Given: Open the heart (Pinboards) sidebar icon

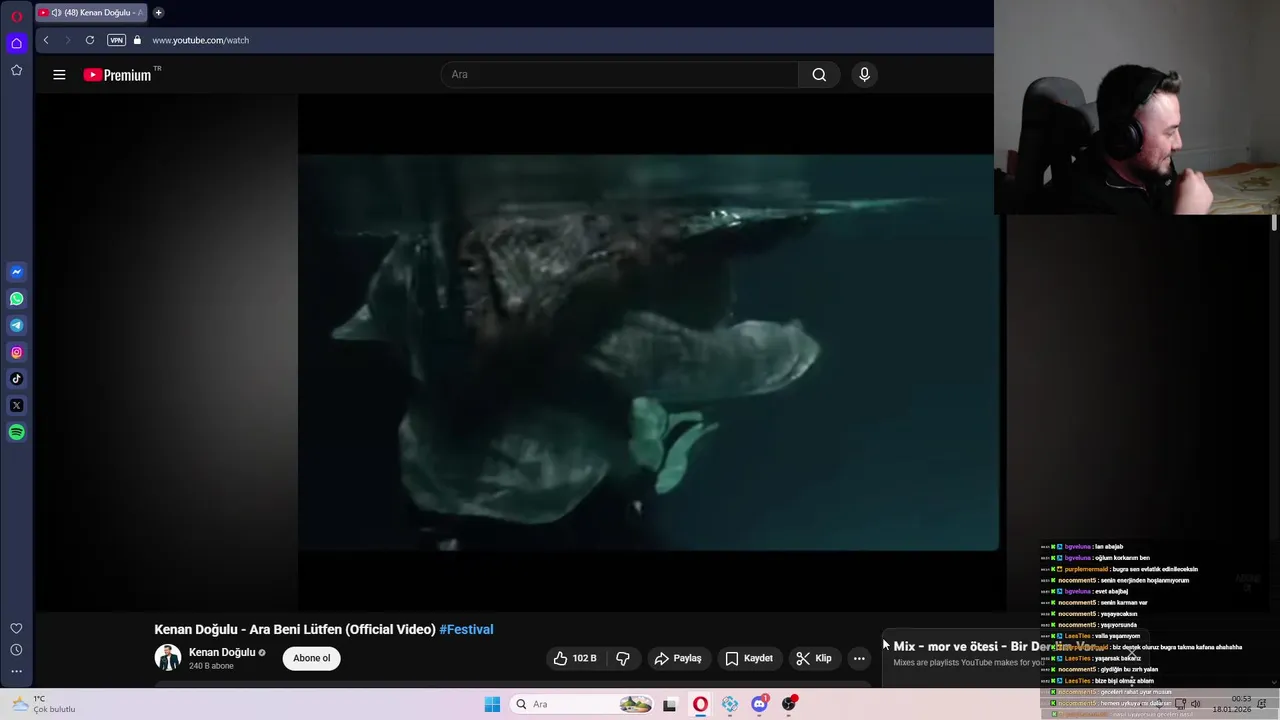Looking at the screenshot, I should pyautogui.click(x=16, y=628).
